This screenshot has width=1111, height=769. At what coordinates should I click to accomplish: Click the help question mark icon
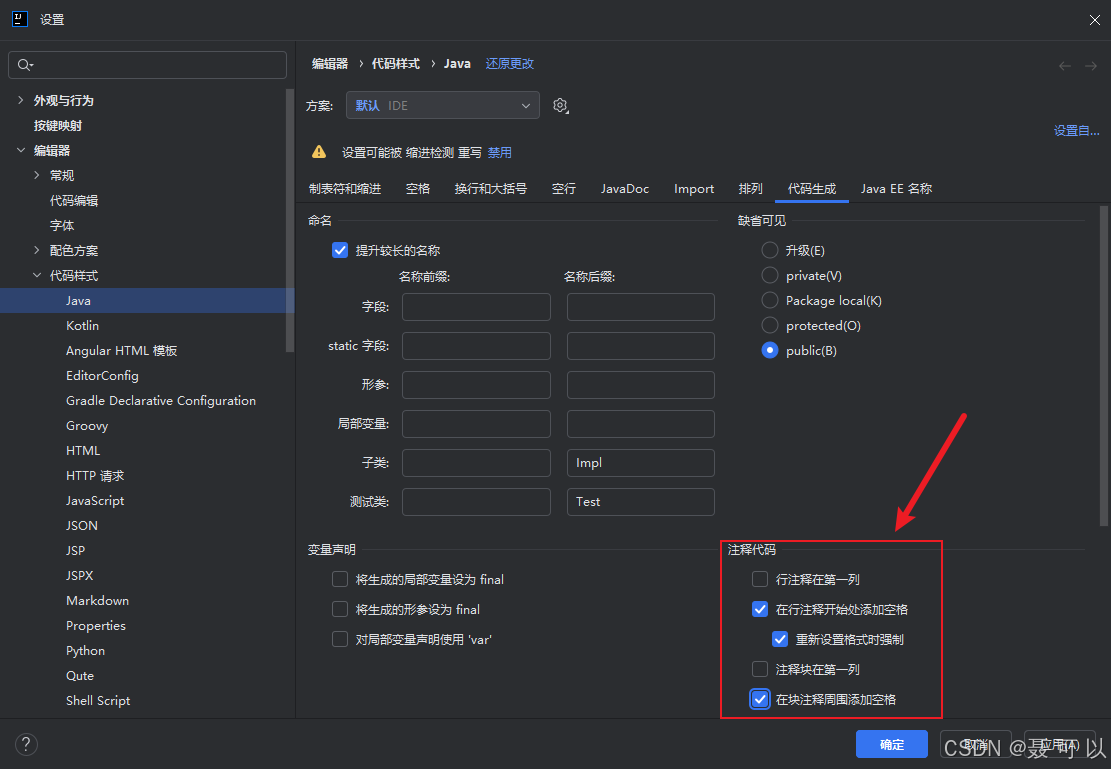[26, 744]
